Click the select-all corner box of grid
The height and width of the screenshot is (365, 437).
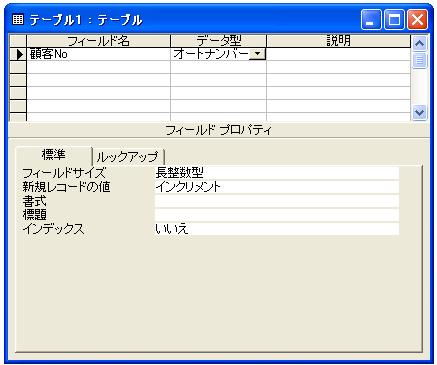[x=18, y=41]
